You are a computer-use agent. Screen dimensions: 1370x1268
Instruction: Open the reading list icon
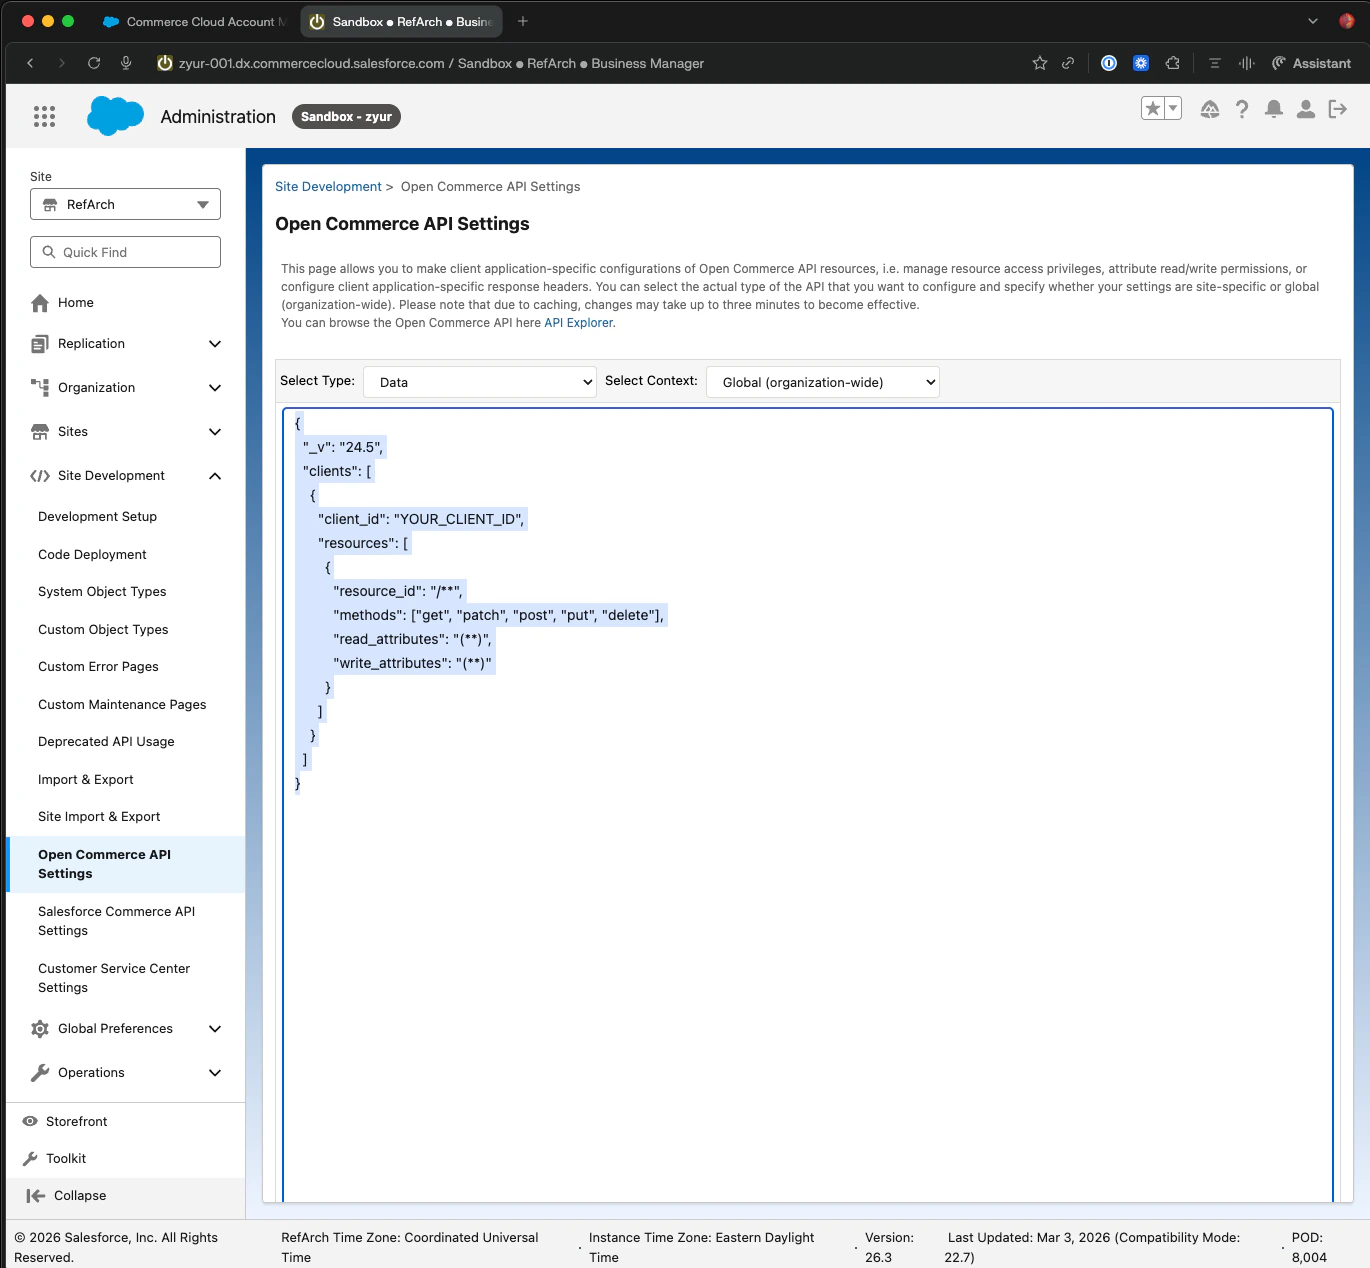[1215, 63]
